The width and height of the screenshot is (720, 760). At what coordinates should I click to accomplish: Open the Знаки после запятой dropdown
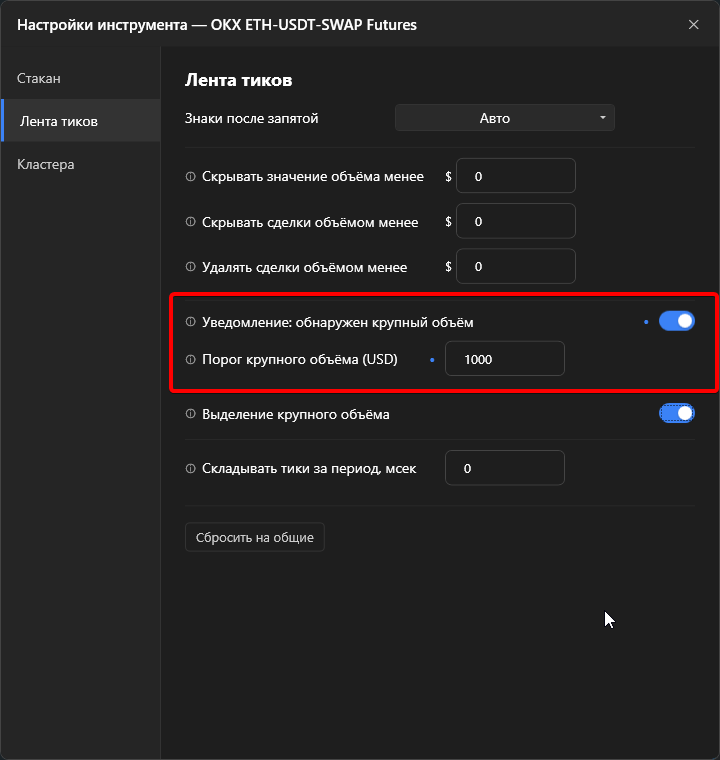tap(505, 118)
